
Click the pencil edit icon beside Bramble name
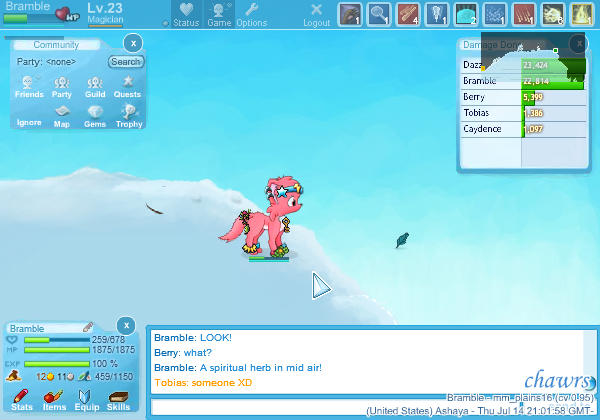88,327
